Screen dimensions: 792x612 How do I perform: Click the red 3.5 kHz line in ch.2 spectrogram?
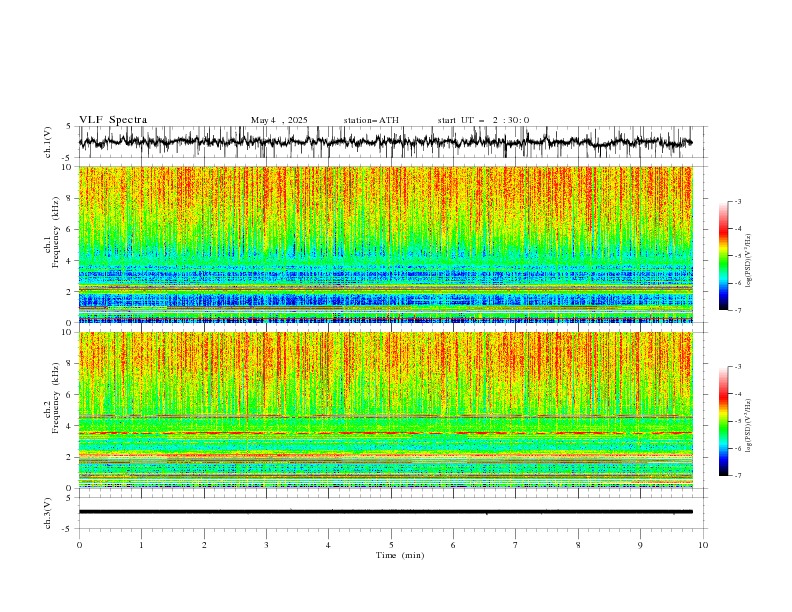click(x=385, y=433)
